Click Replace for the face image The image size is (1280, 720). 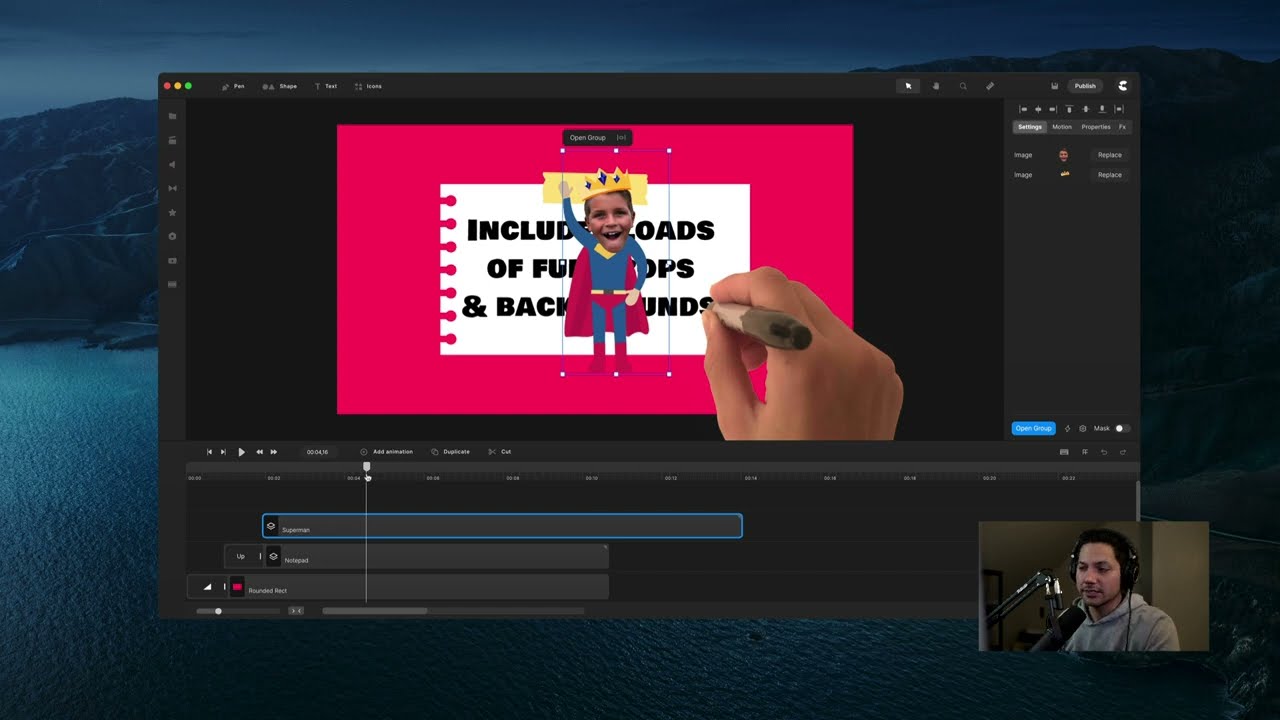click(x=1109, y=155)
